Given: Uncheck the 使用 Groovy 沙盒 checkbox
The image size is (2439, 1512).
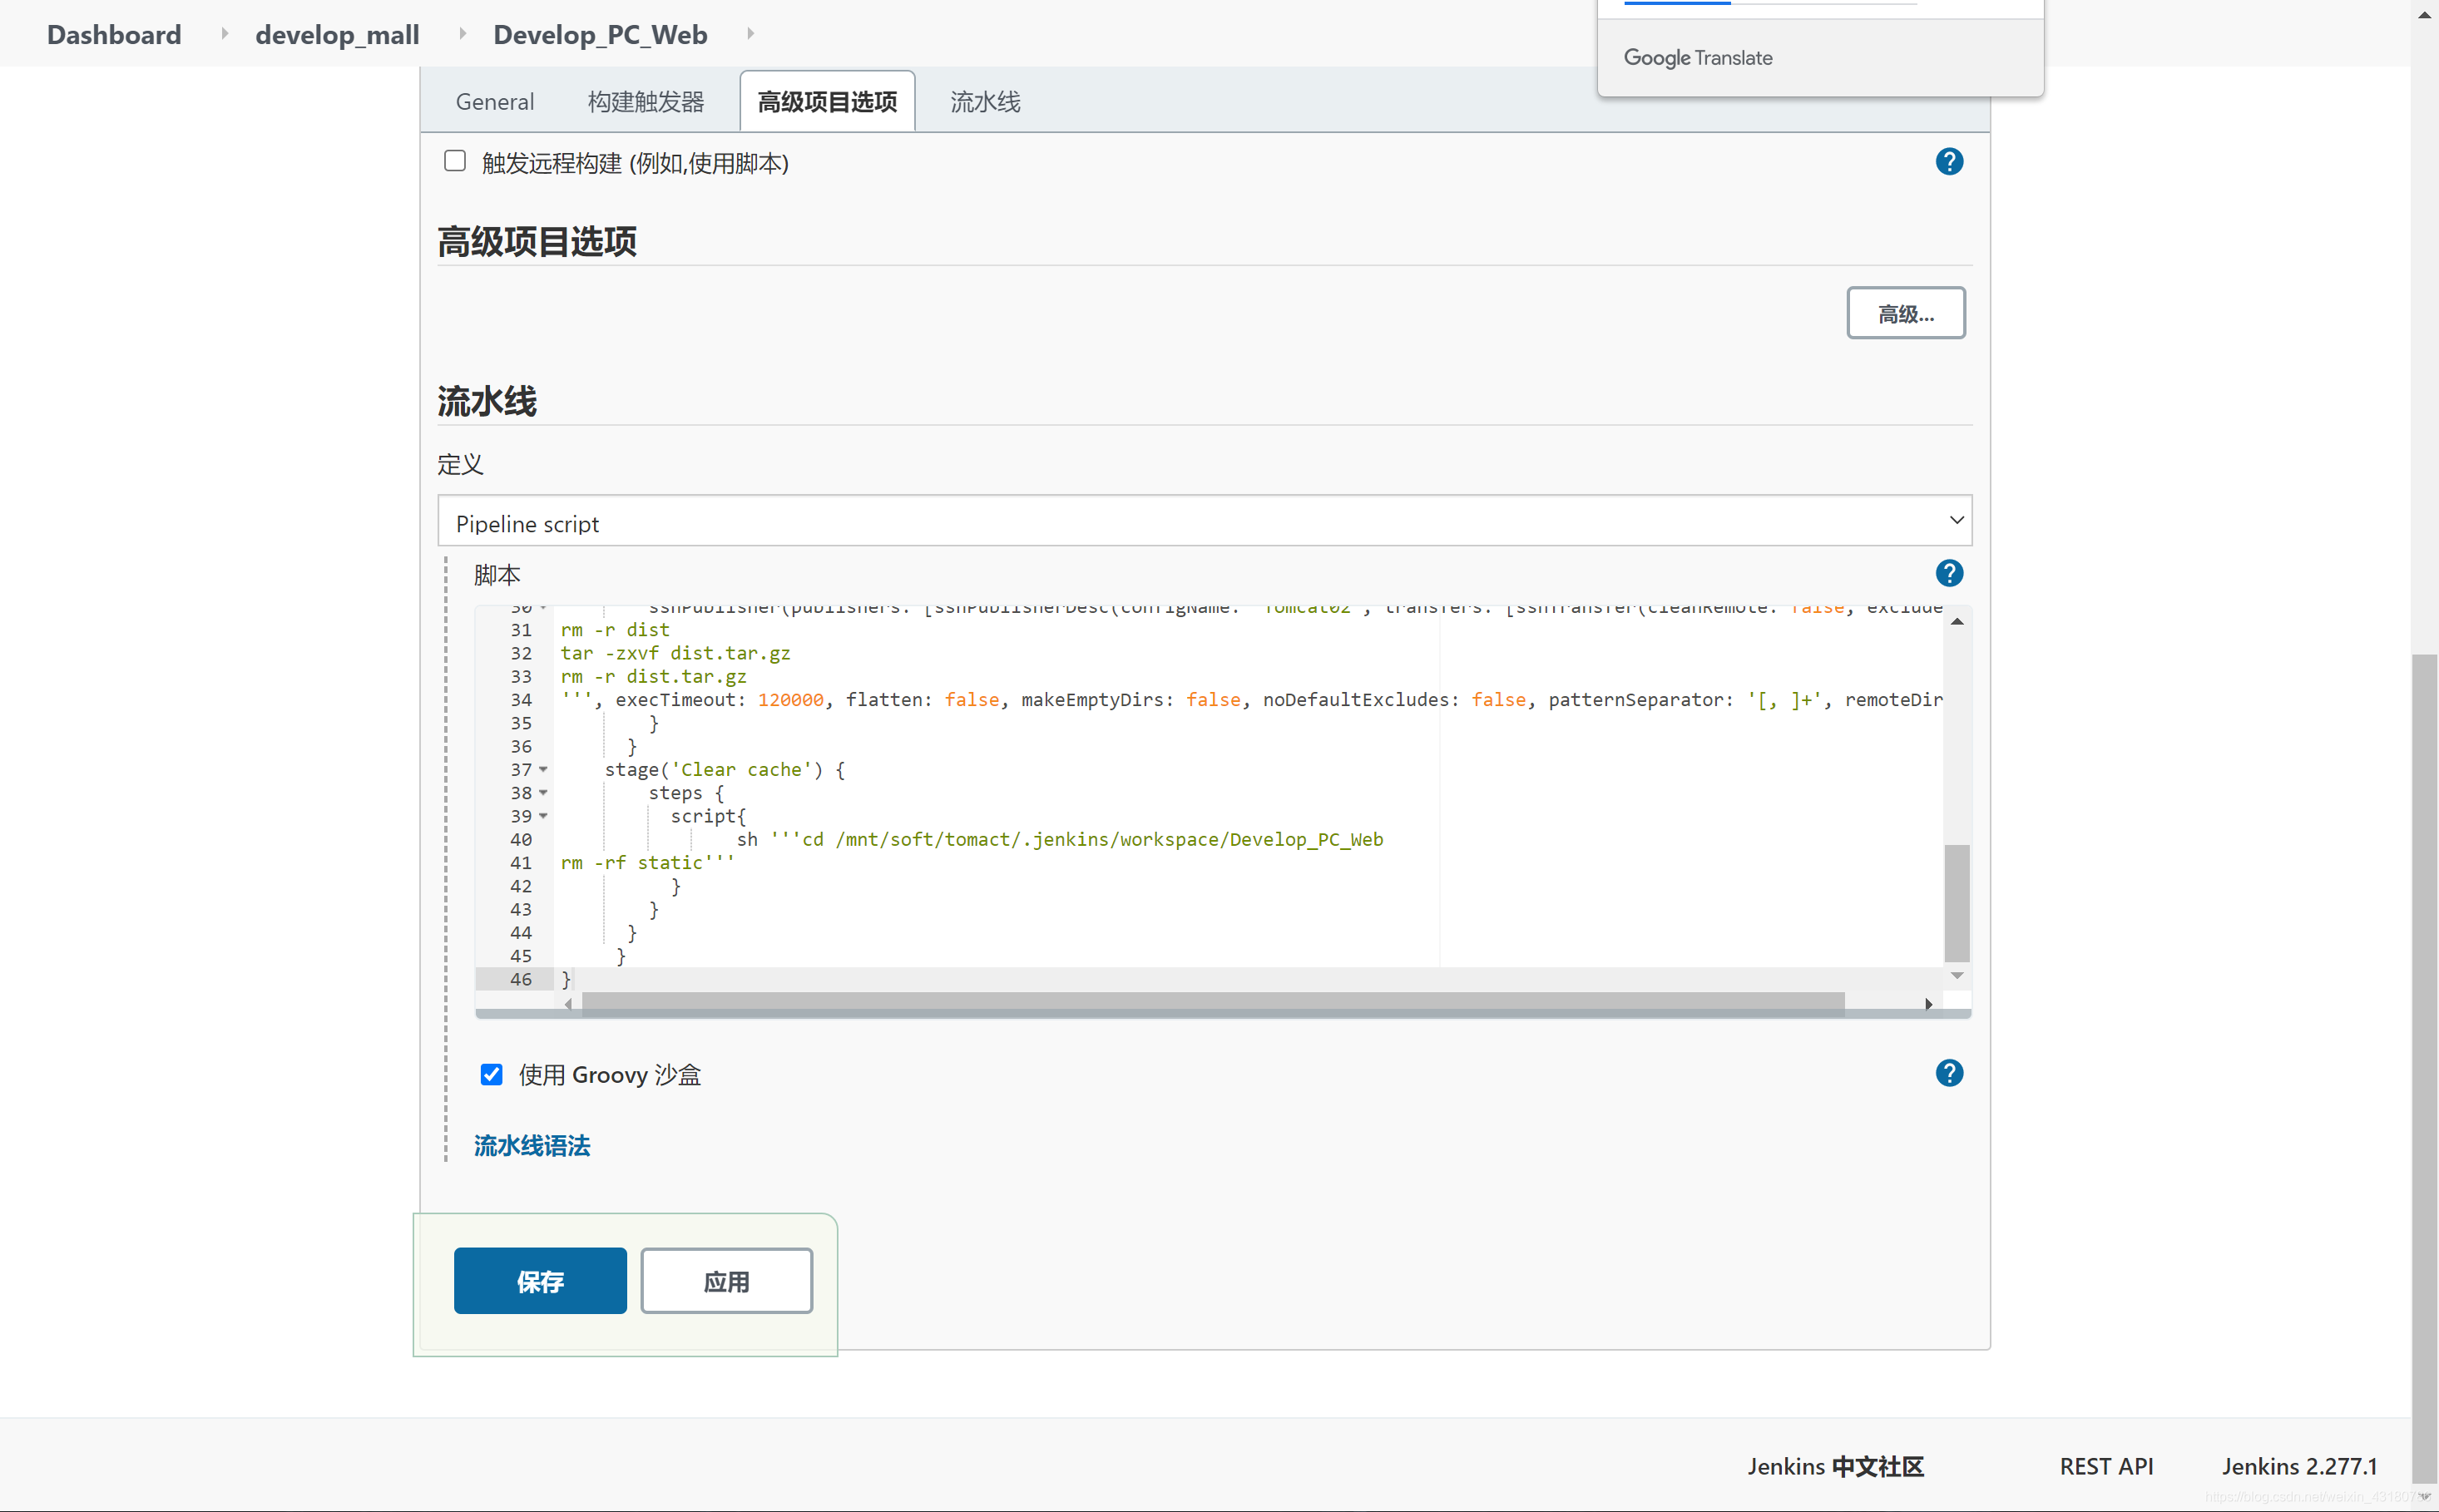Looking at the screenshot, I should (x=491, y=1074).
